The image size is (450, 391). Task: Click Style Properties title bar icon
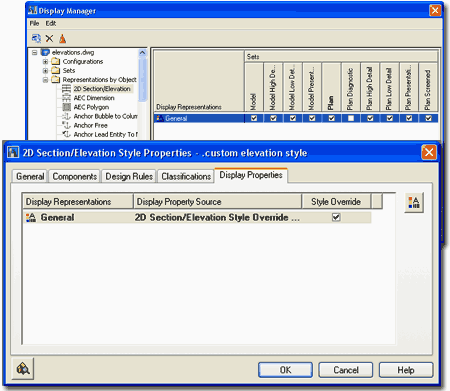tap(13, 152)
